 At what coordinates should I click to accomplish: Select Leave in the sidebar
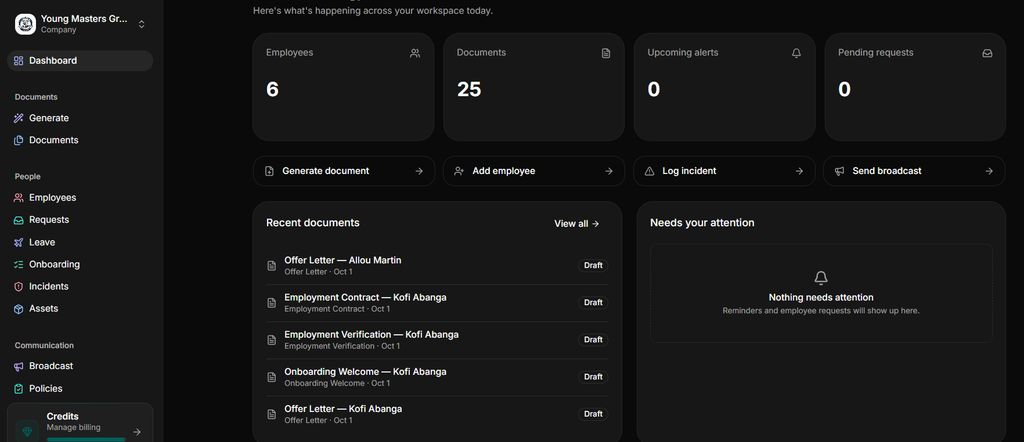80,242
